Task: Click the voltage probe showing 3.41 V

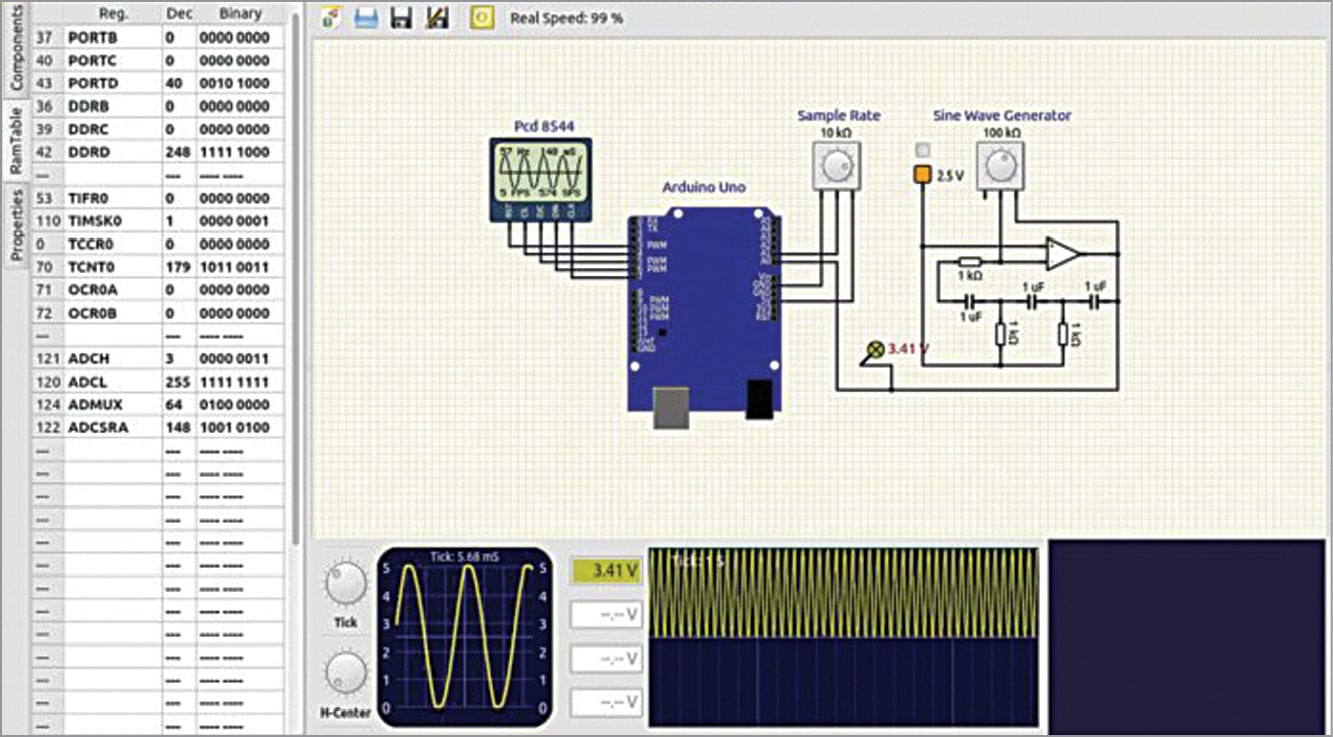Action: [x=876, y=349]
